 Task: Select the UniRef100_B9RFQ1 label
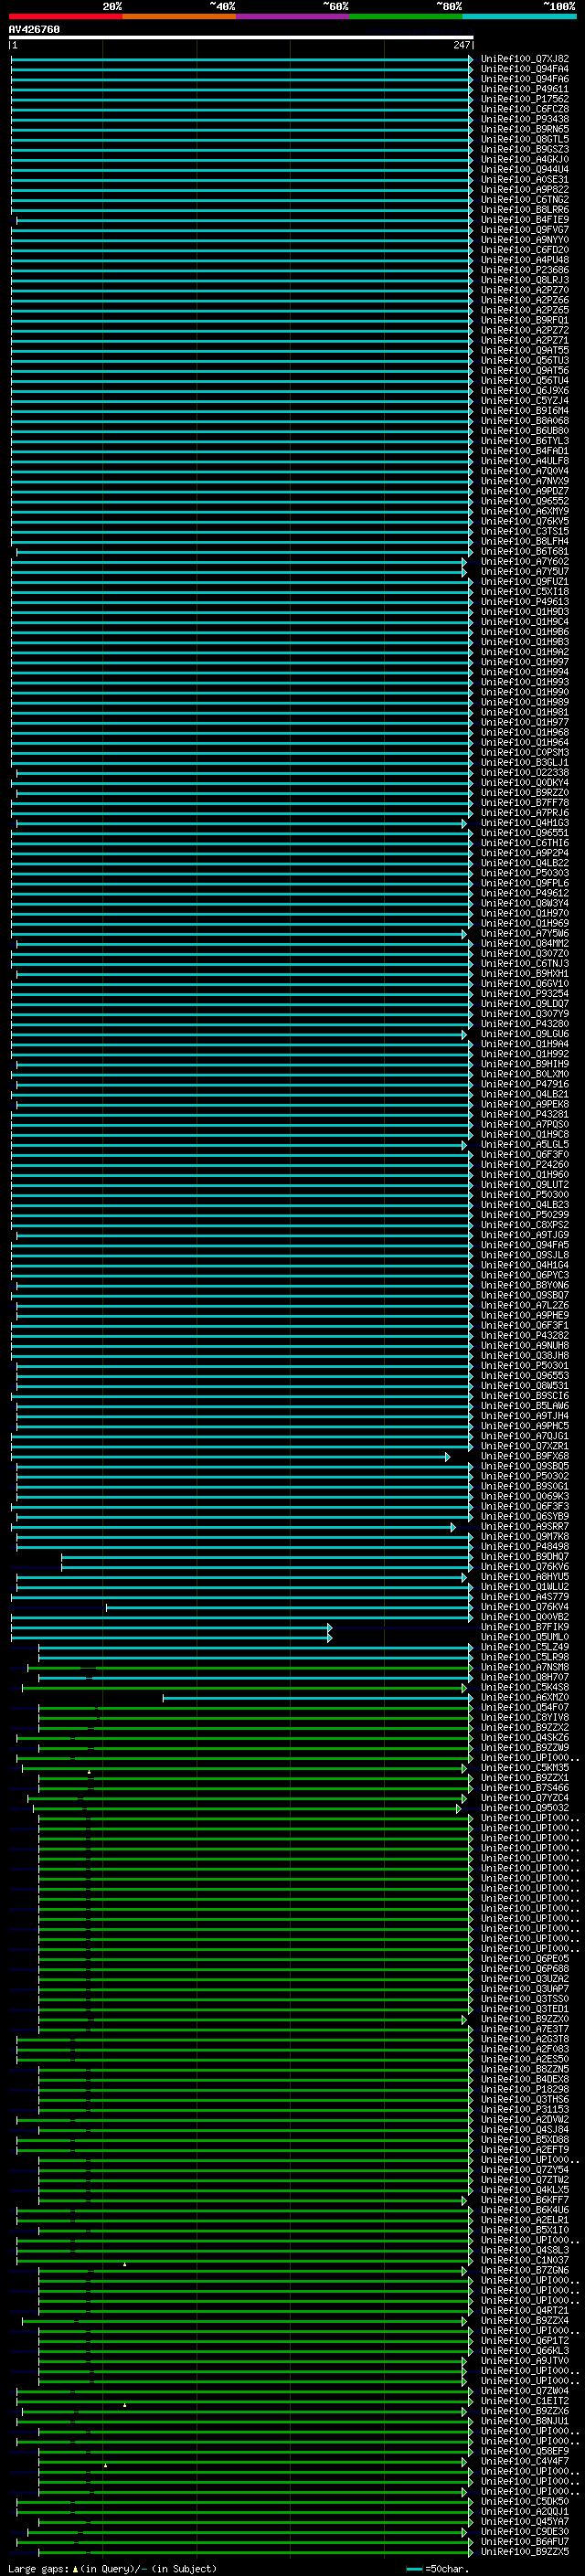pos(525,320)
